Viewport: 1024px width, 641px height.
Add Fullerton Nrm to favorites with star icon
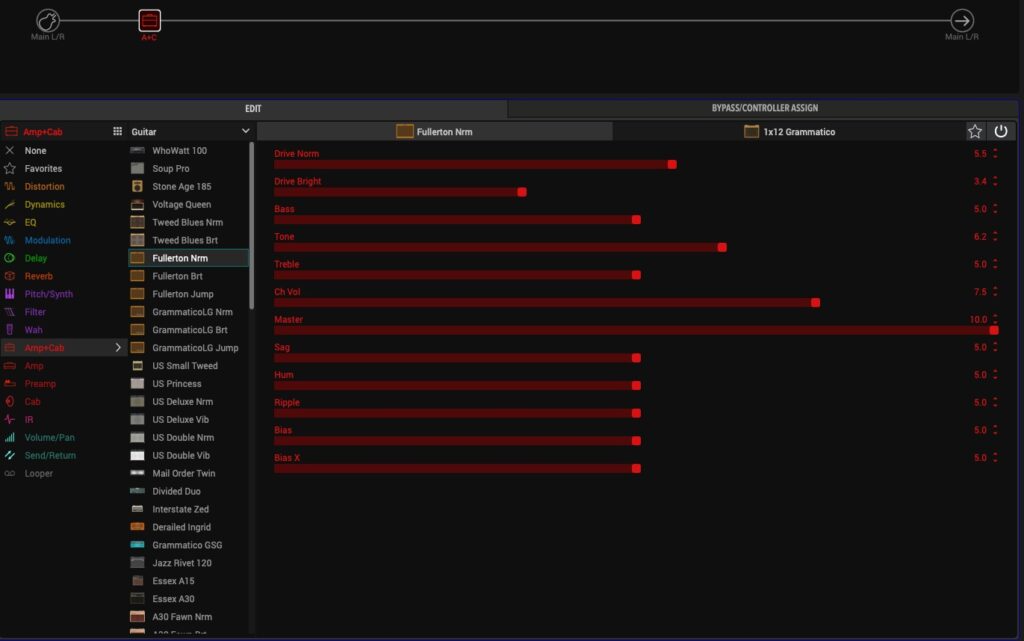point(975,131)
